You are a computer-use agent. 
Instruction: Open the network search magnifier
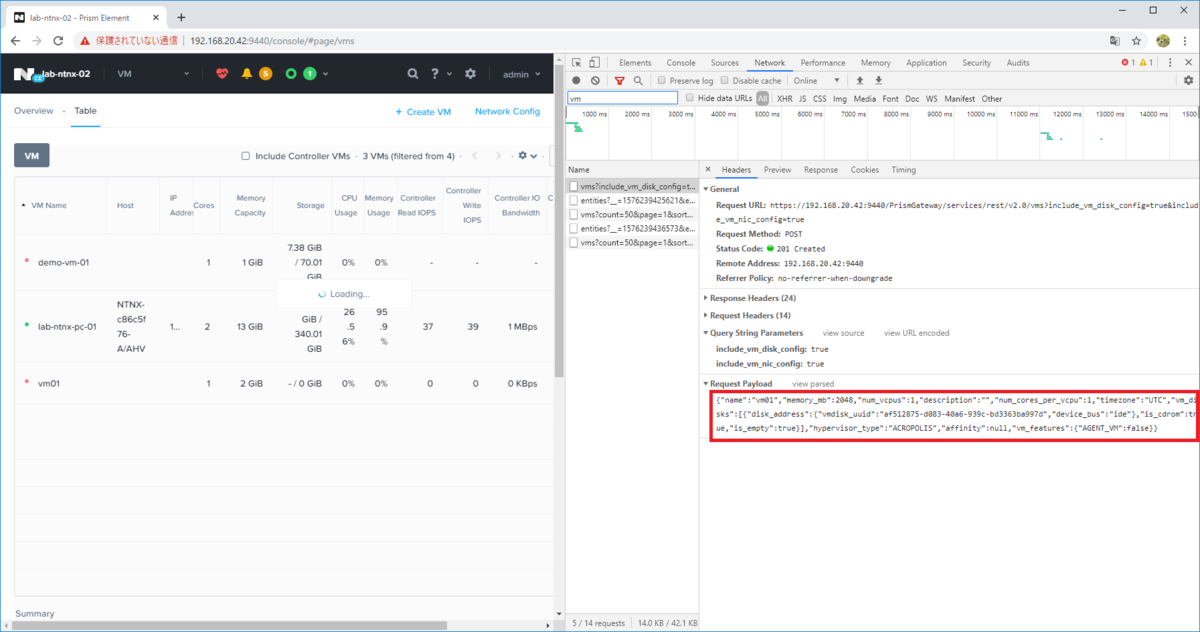click(x=638, y=80)
